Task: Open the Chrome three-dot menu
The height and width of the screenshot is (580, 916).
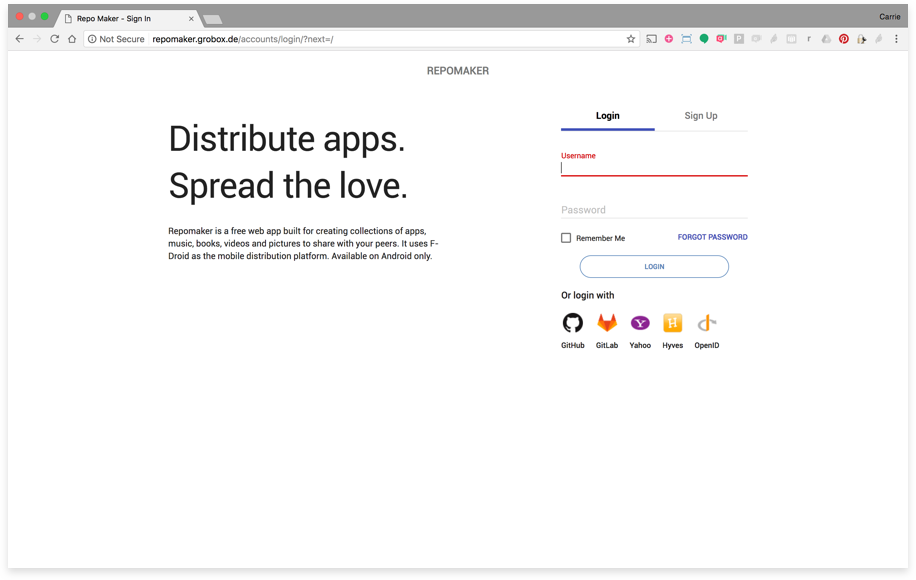Action: [x=897, y=39]
